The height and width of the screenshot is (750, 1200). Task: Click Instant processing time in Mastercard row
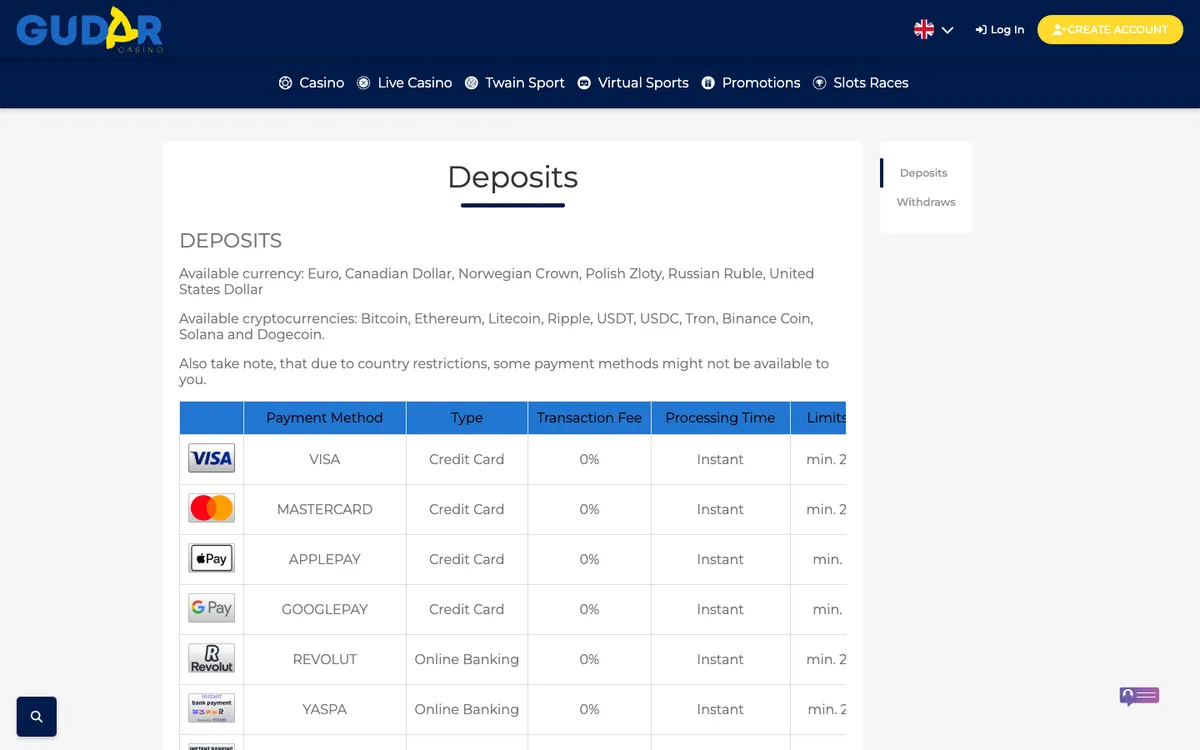(720, 509)
